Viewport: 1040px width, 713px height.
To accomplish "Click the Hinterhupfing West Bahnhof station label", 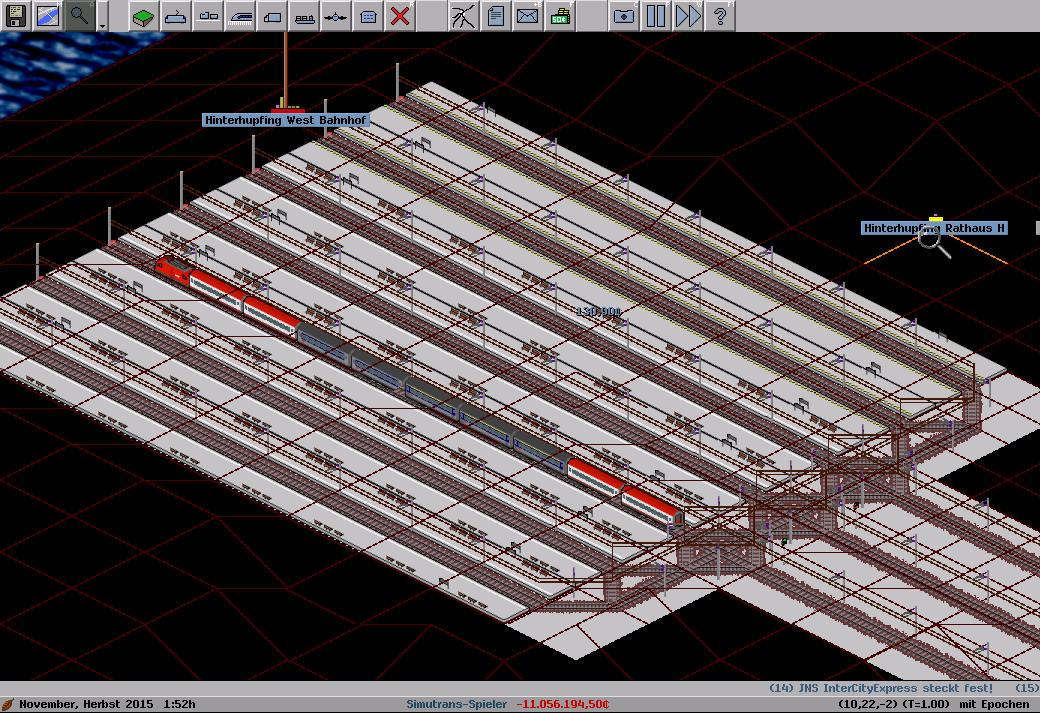I will tap(286, 120).
